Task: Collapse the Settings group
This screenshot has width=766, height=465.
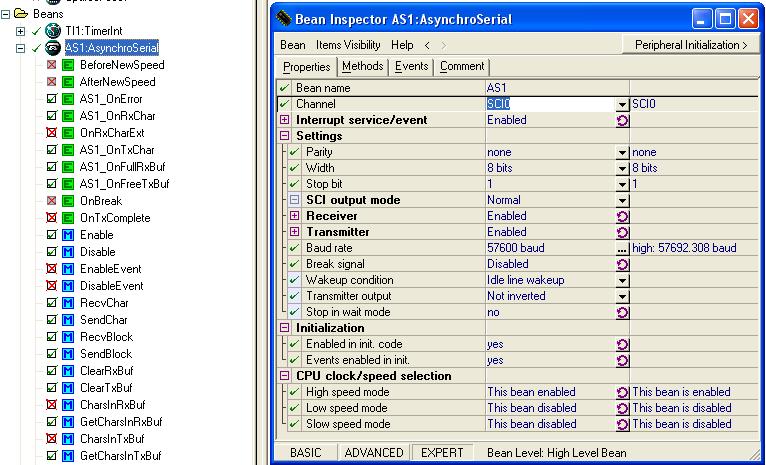Action: 284,136
